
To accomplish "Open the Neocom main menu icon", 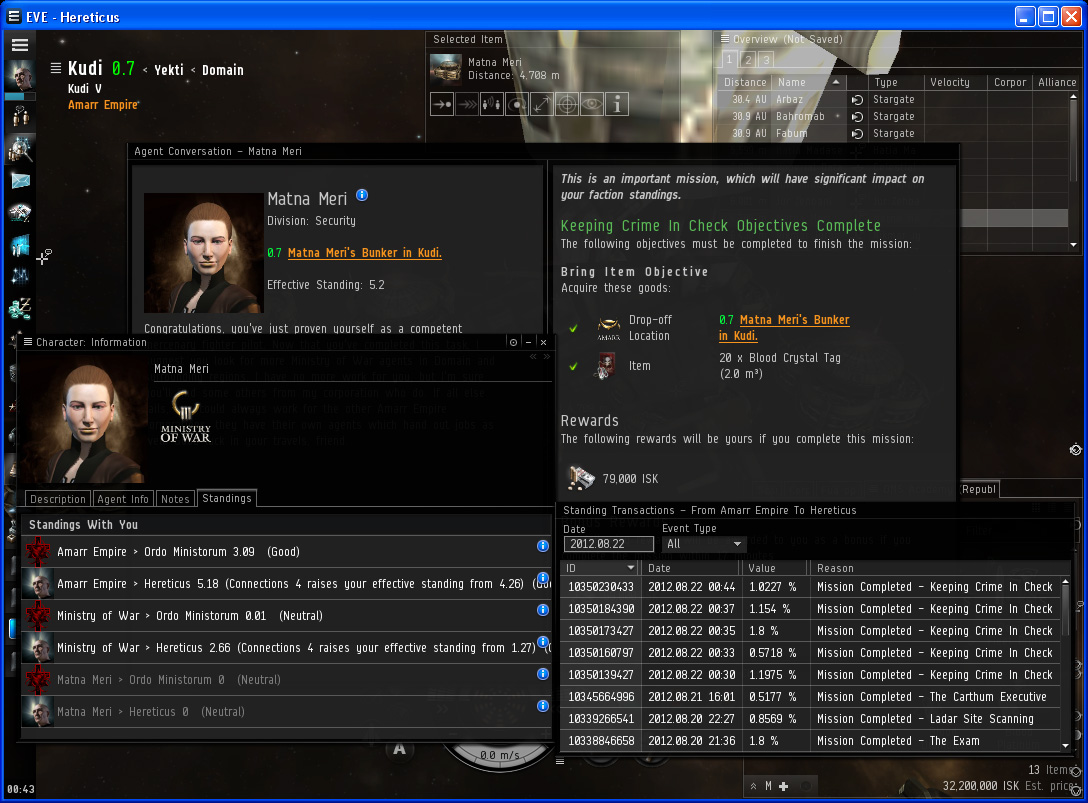I will (19, 45).
